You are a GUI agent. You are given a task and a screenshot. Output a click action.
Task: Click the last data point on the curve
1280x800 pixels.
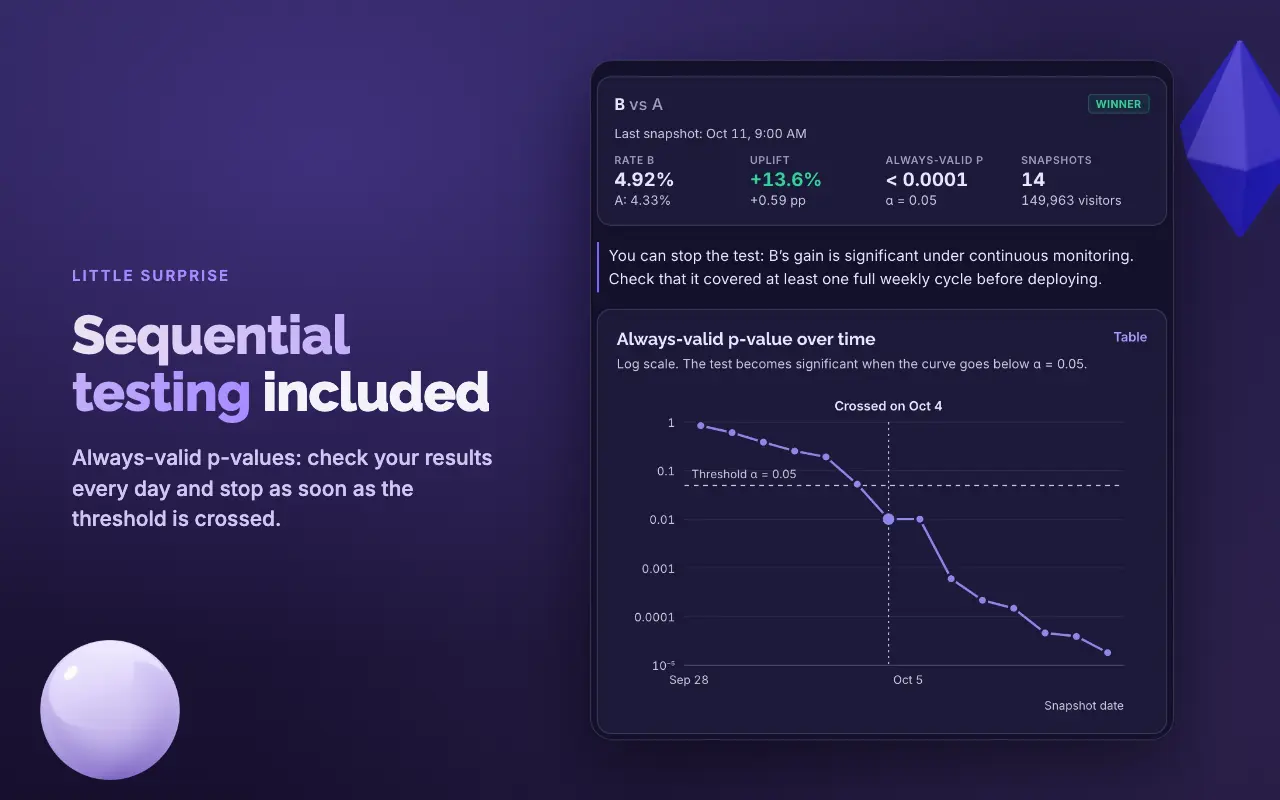point(1107,652)
